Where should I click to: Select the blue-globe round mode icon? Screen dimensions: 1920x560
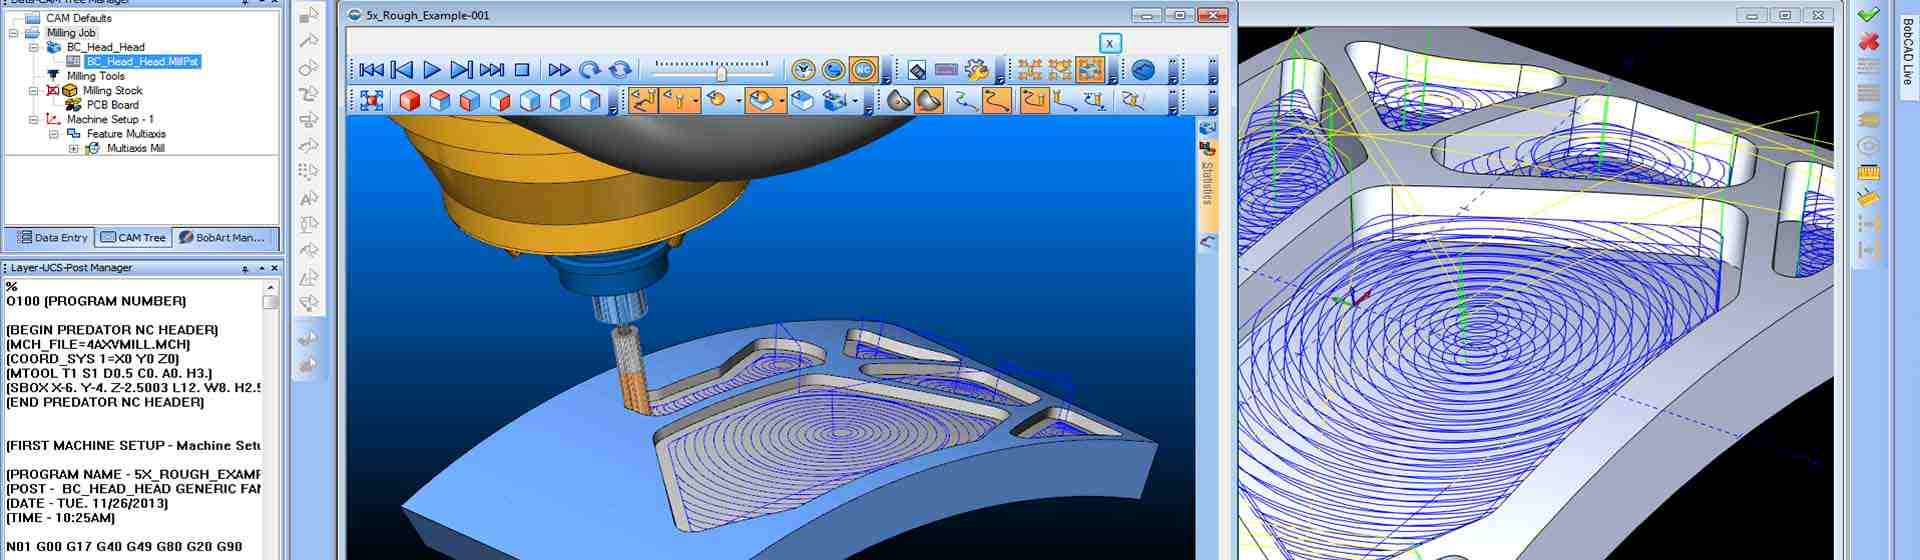(x=833, y=70)
